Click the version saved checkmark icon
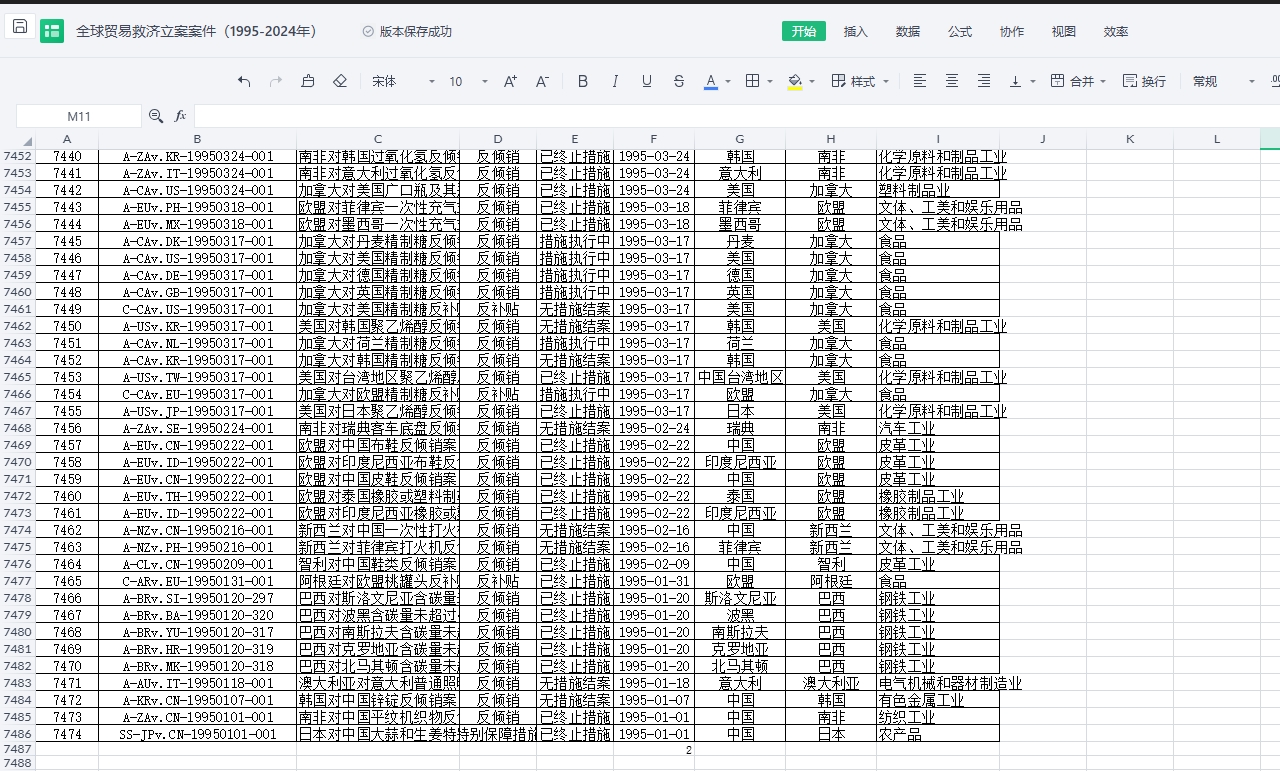 (368, 32)
